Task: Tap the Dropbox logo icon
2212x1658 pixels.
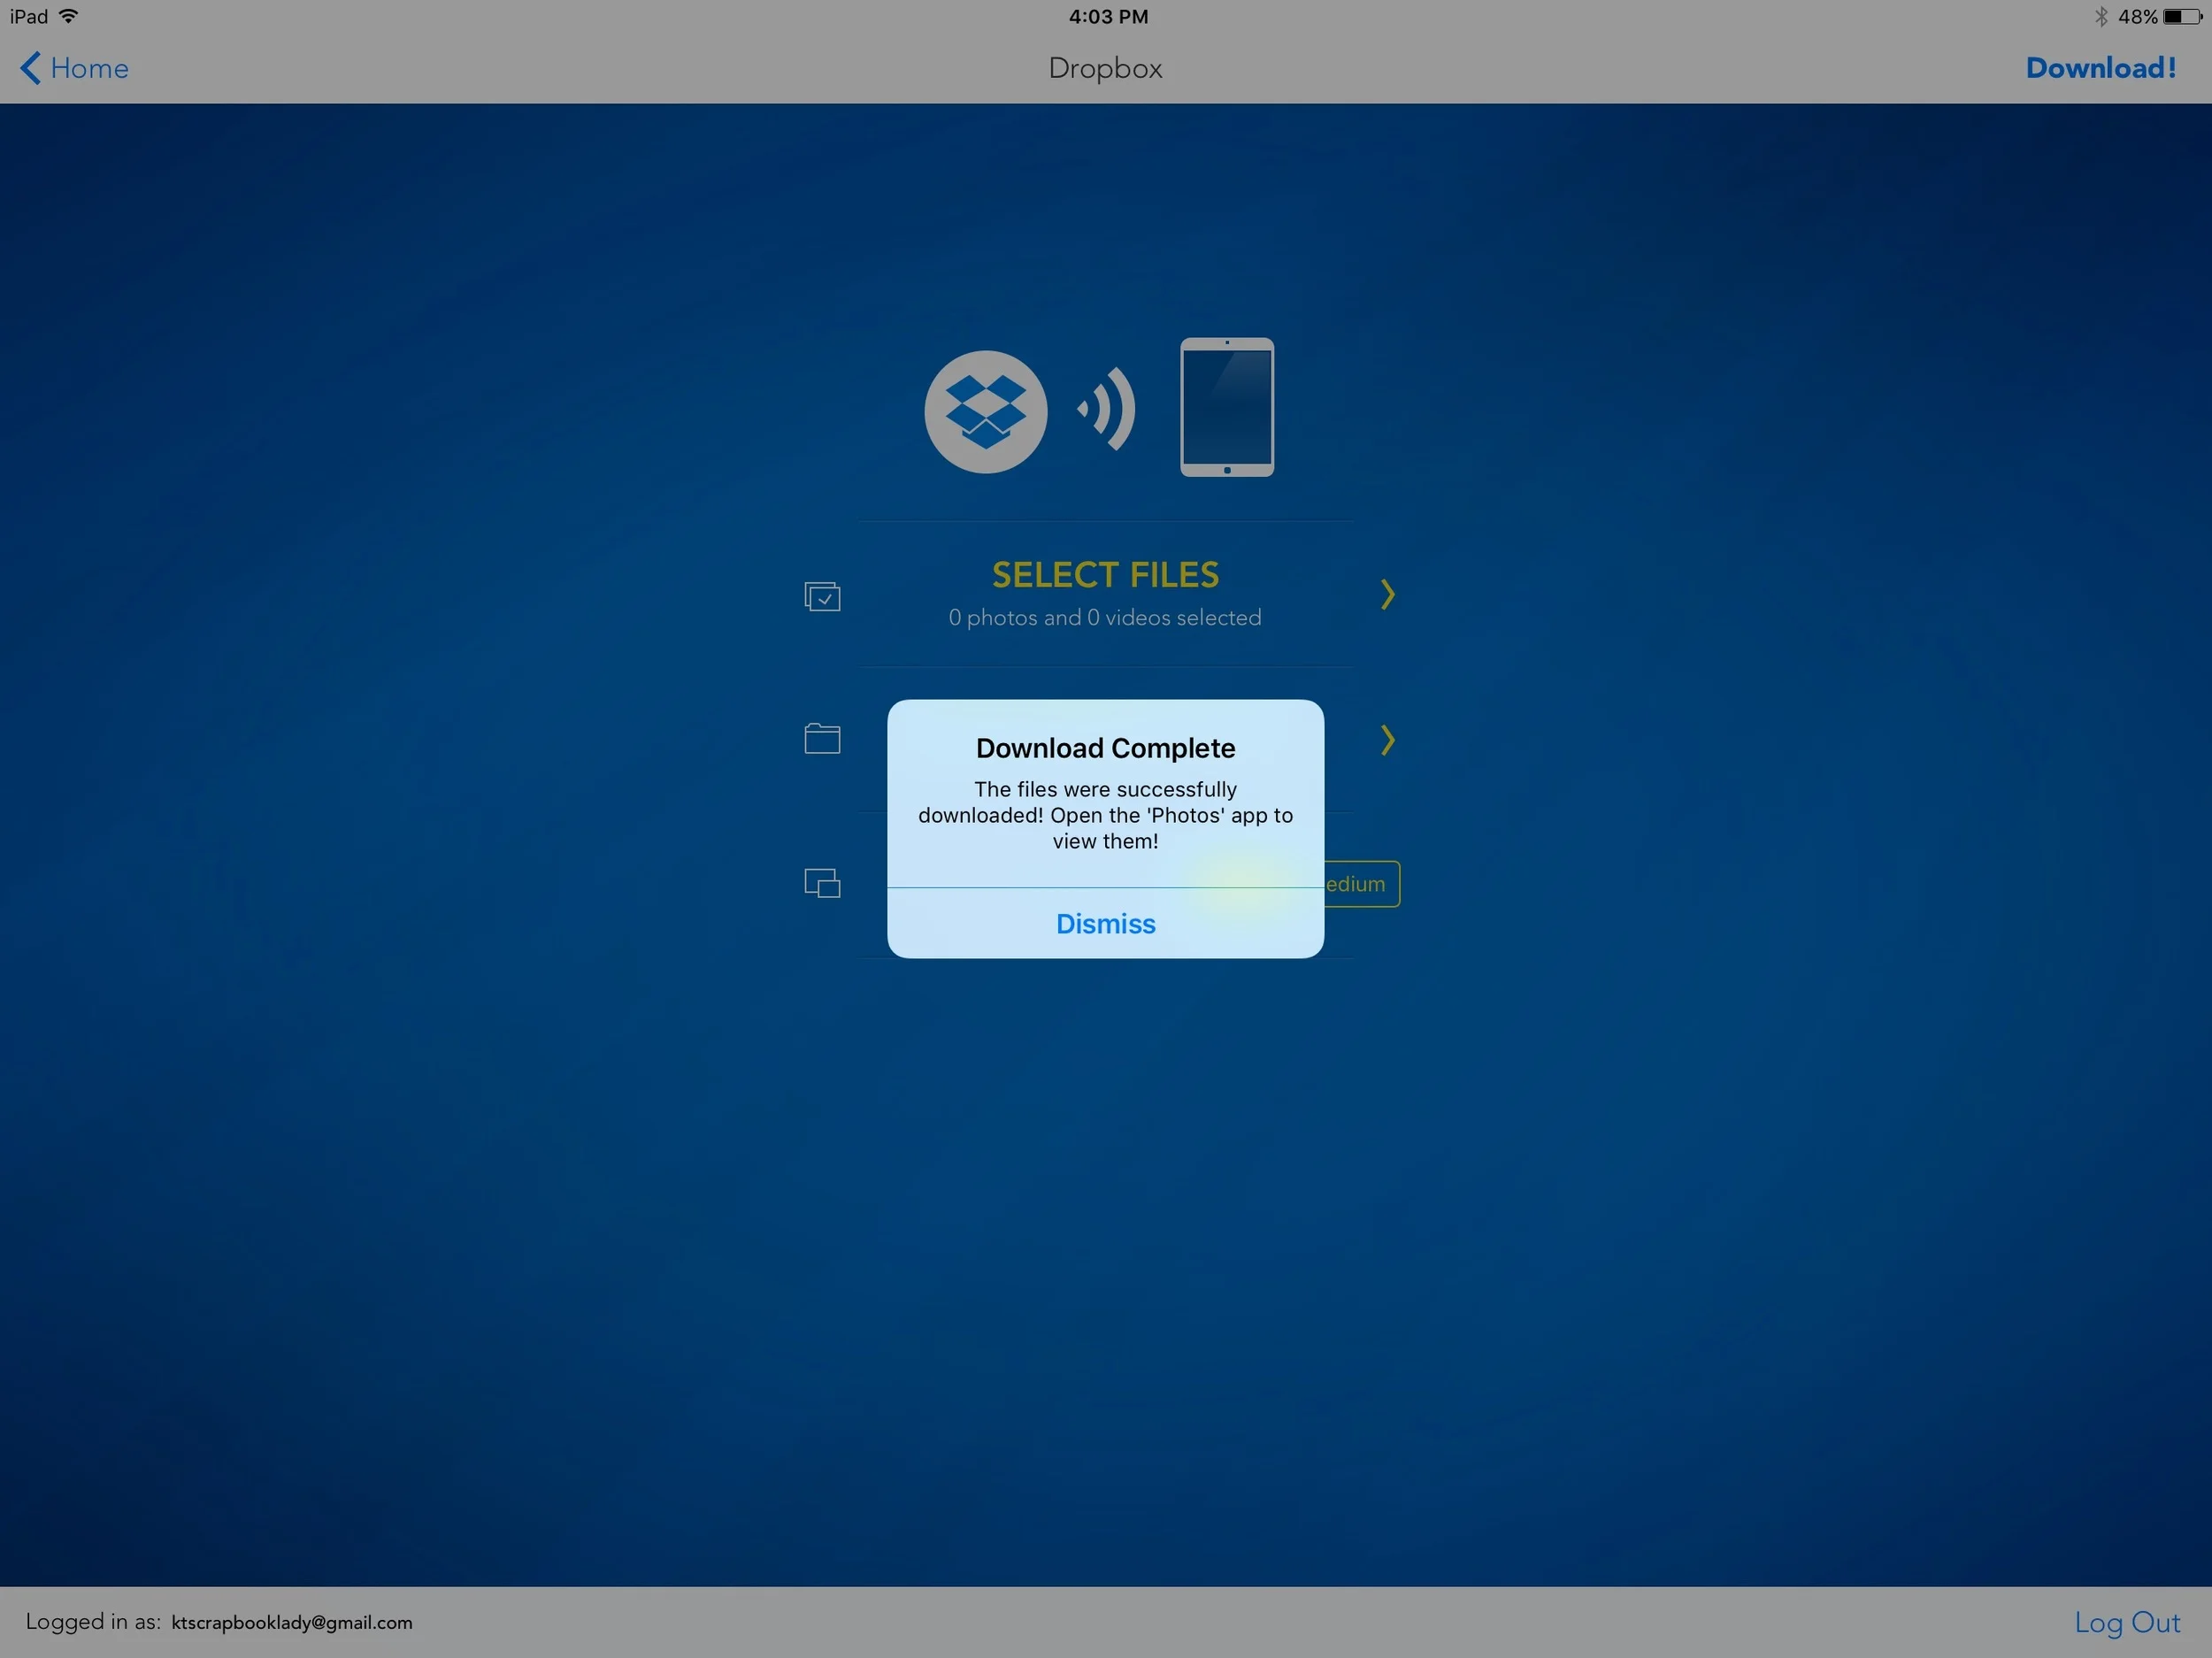Action: click(x=985, y=411)
